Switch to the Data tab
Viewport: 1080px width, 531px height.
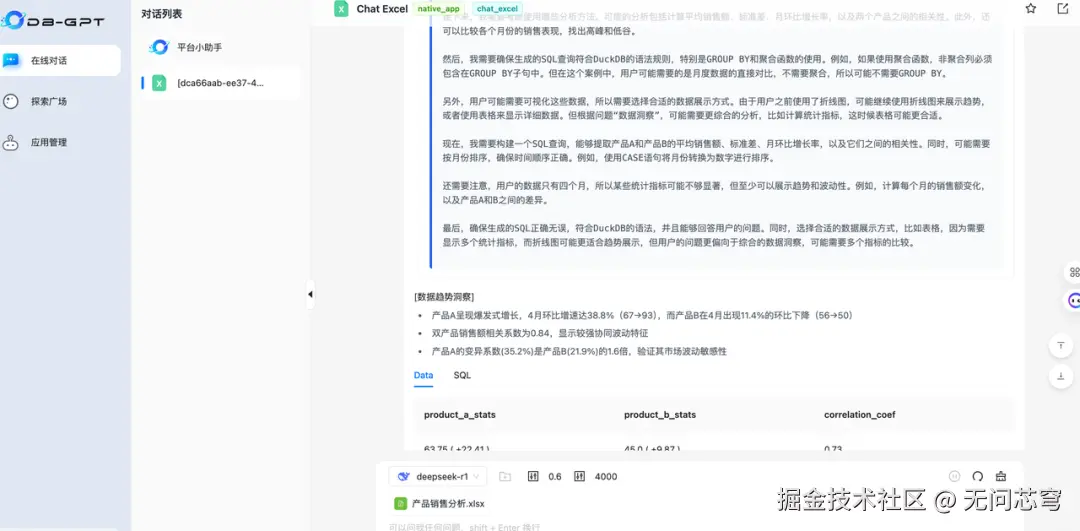click(424, 375)
